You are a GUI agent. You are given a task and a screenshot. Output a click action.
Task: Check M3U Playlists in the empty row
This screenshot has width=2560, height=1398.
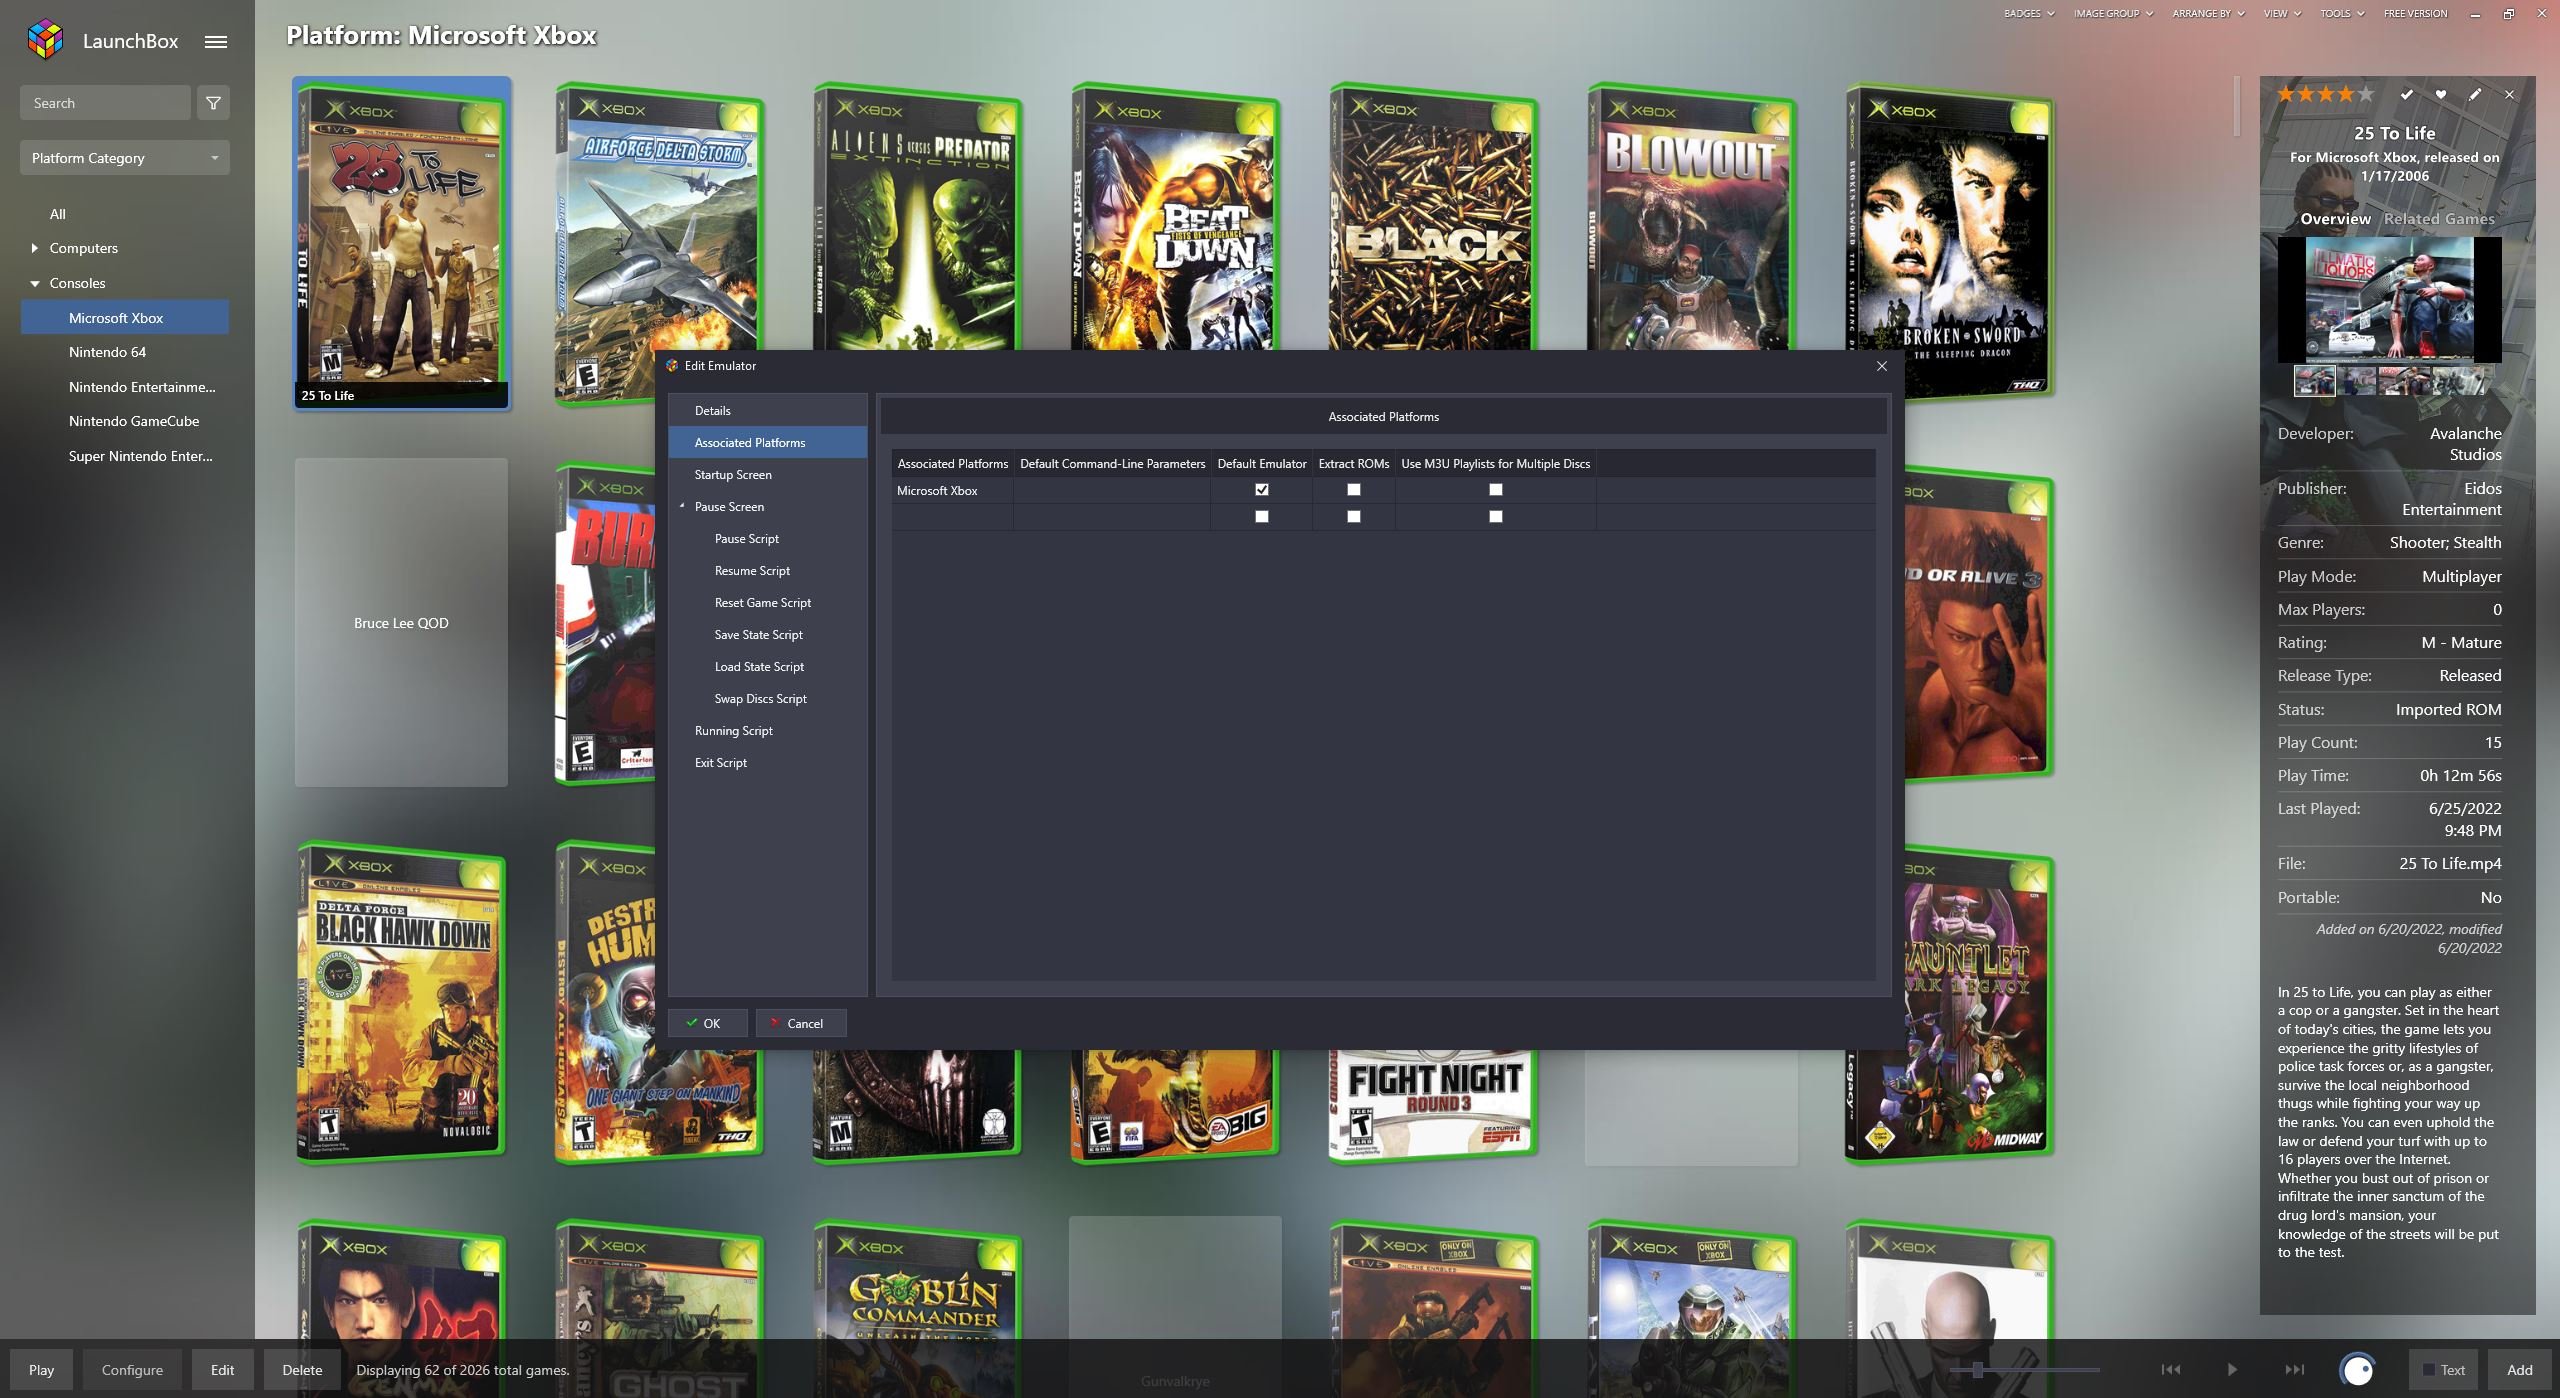point(1495,517)
